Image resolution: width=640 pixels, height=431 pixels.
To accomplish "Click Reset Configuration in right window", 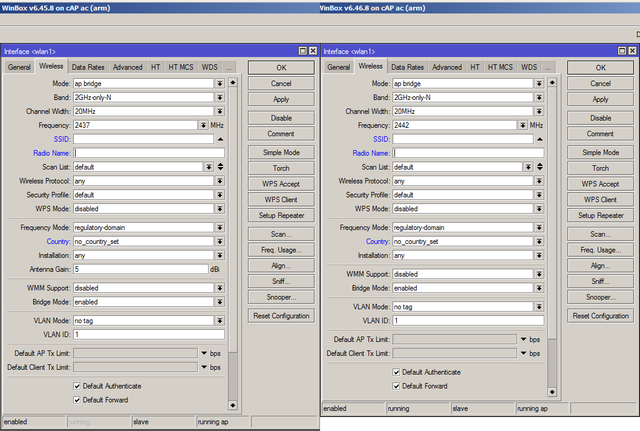I will click(600, 316).
